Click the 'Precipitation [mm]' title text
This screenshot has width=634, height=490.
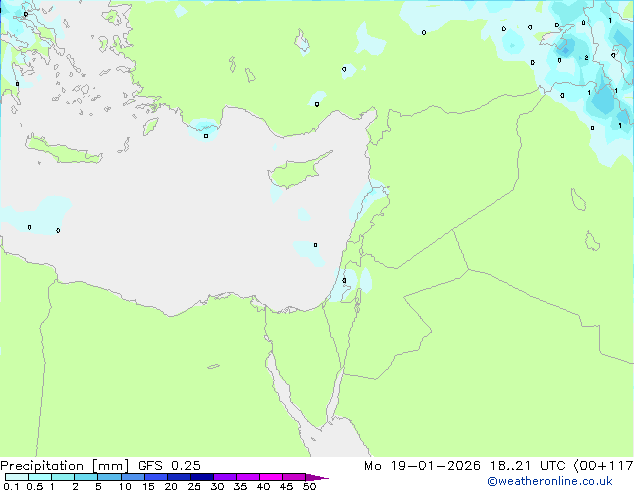[64, 466]
